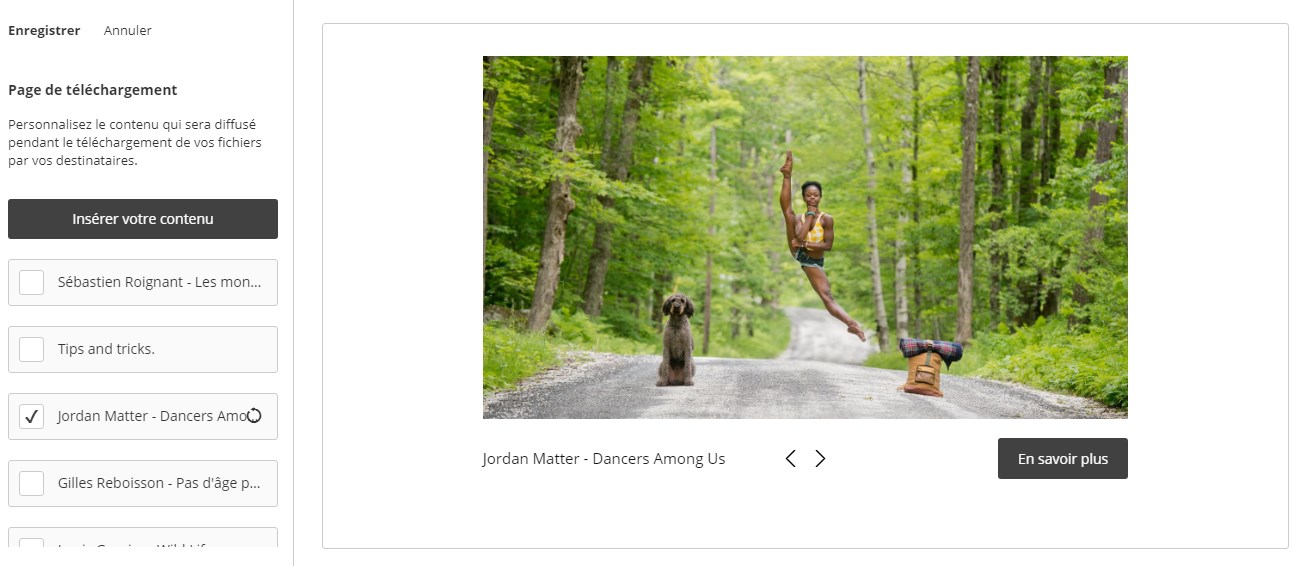Click the En savoir plus button
This screenshot has height=566, width=1308.
[x=1063, y=459]
